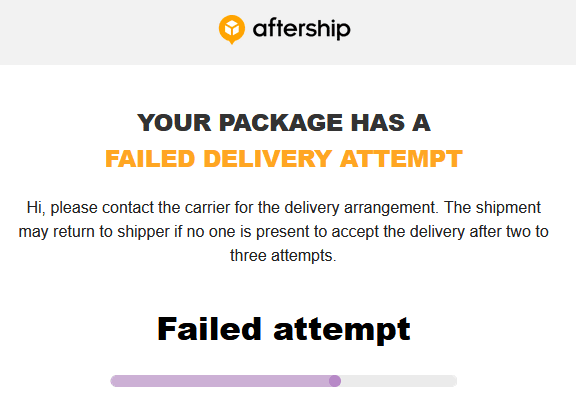
Task: Click the filled purple part of progress bar
Action: (220, 381)
